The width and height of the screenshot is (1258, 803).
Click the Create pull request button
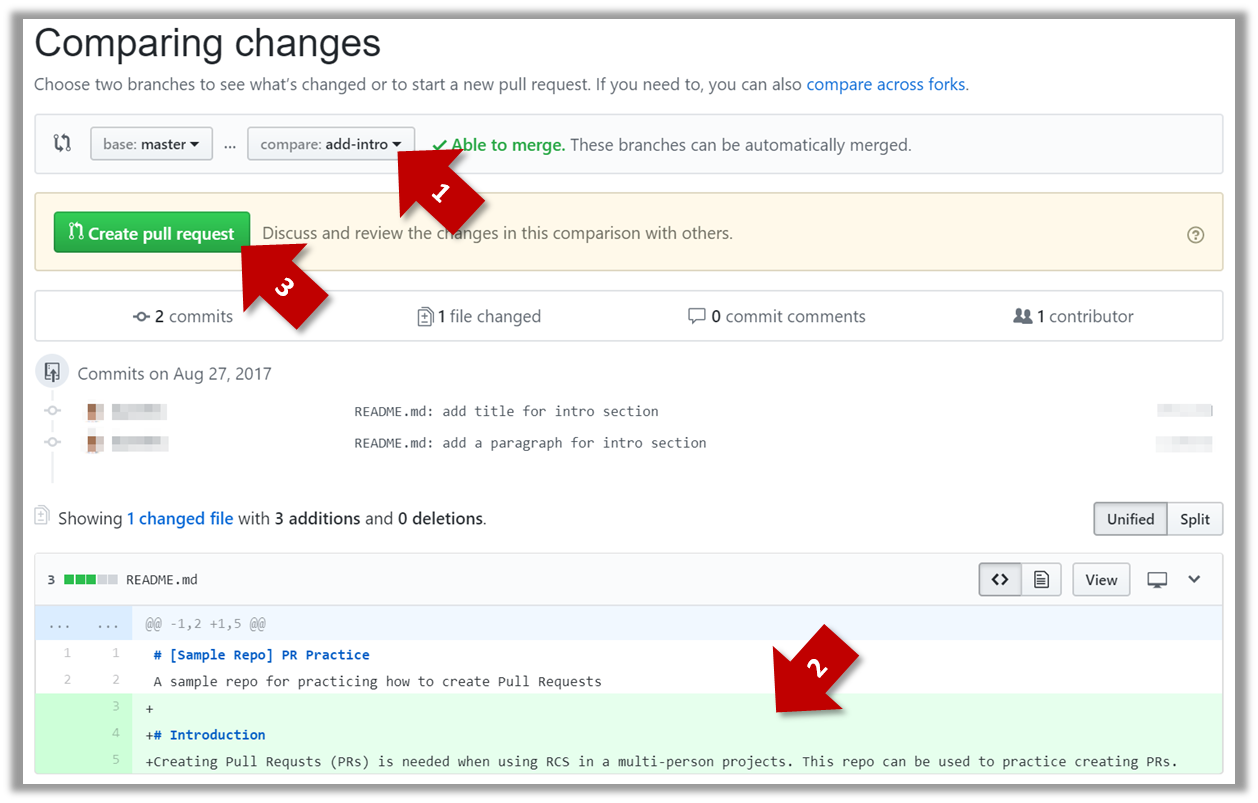pos(151,233)
